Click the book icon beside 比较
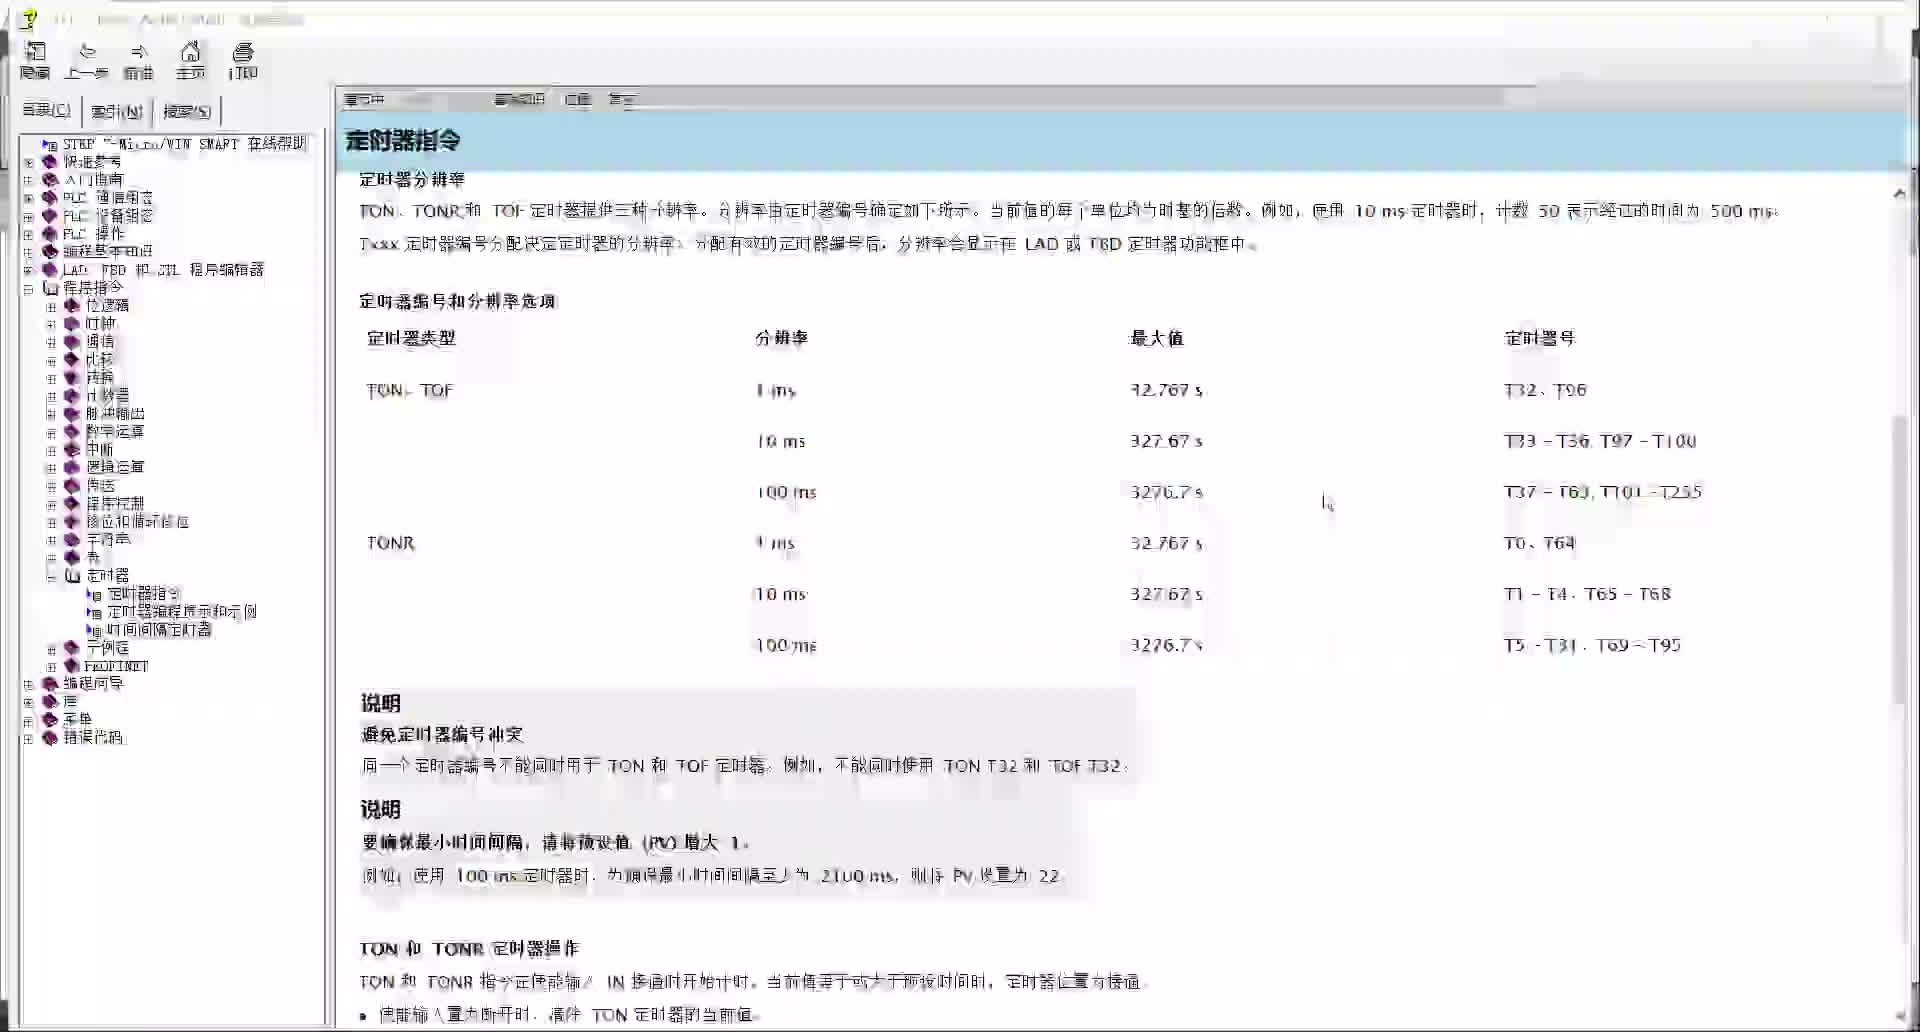This screenshot has width=1920, height=1032. pos(72,360)
